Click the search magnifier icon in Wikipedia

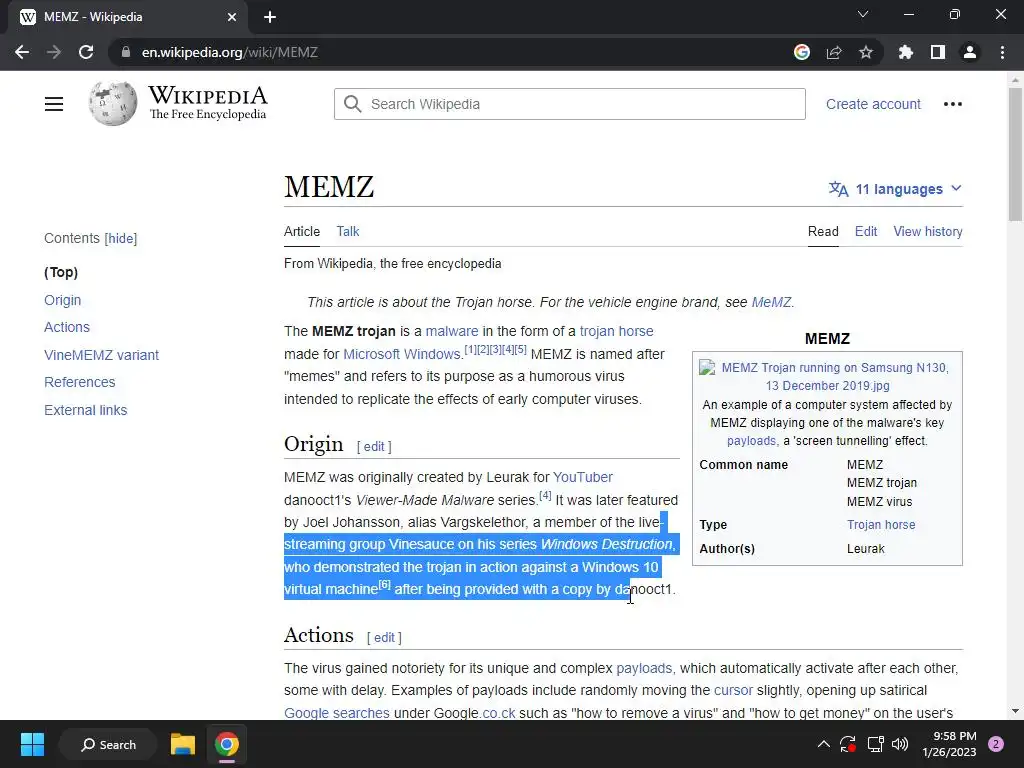(353, 104)
